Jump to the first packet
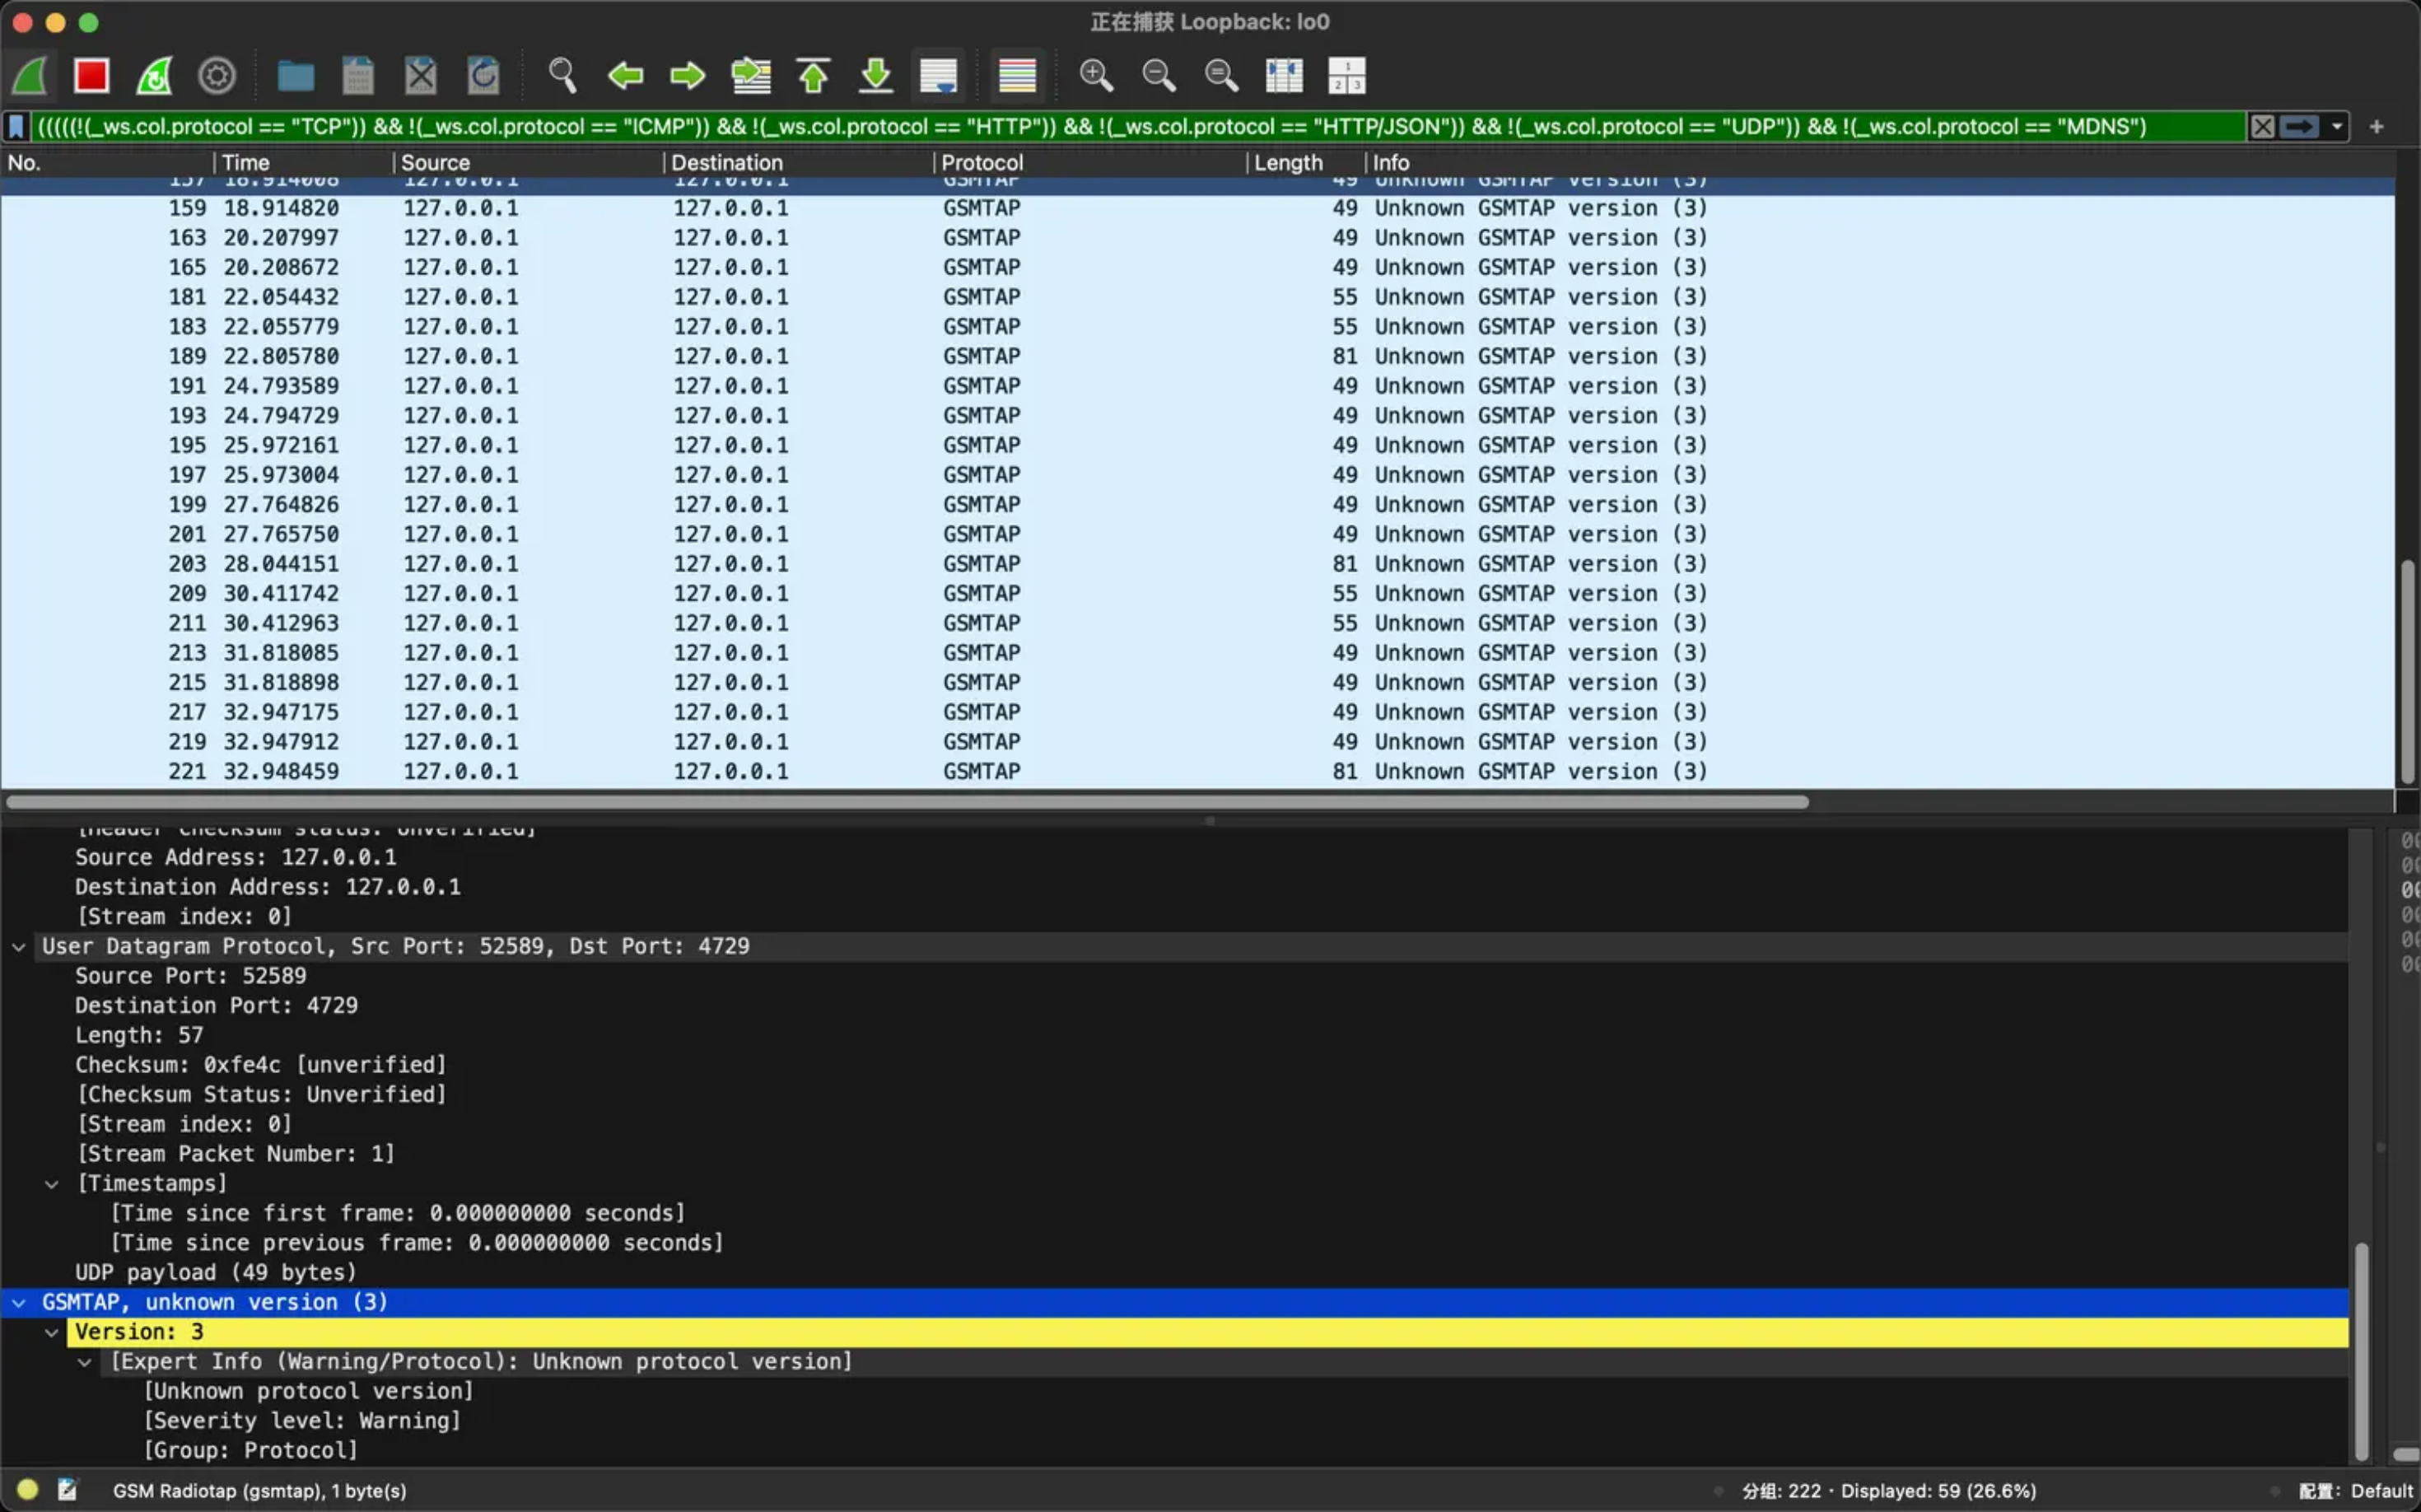The height and width of the screenshot is (1512, 2421). (x=813, y=76)
